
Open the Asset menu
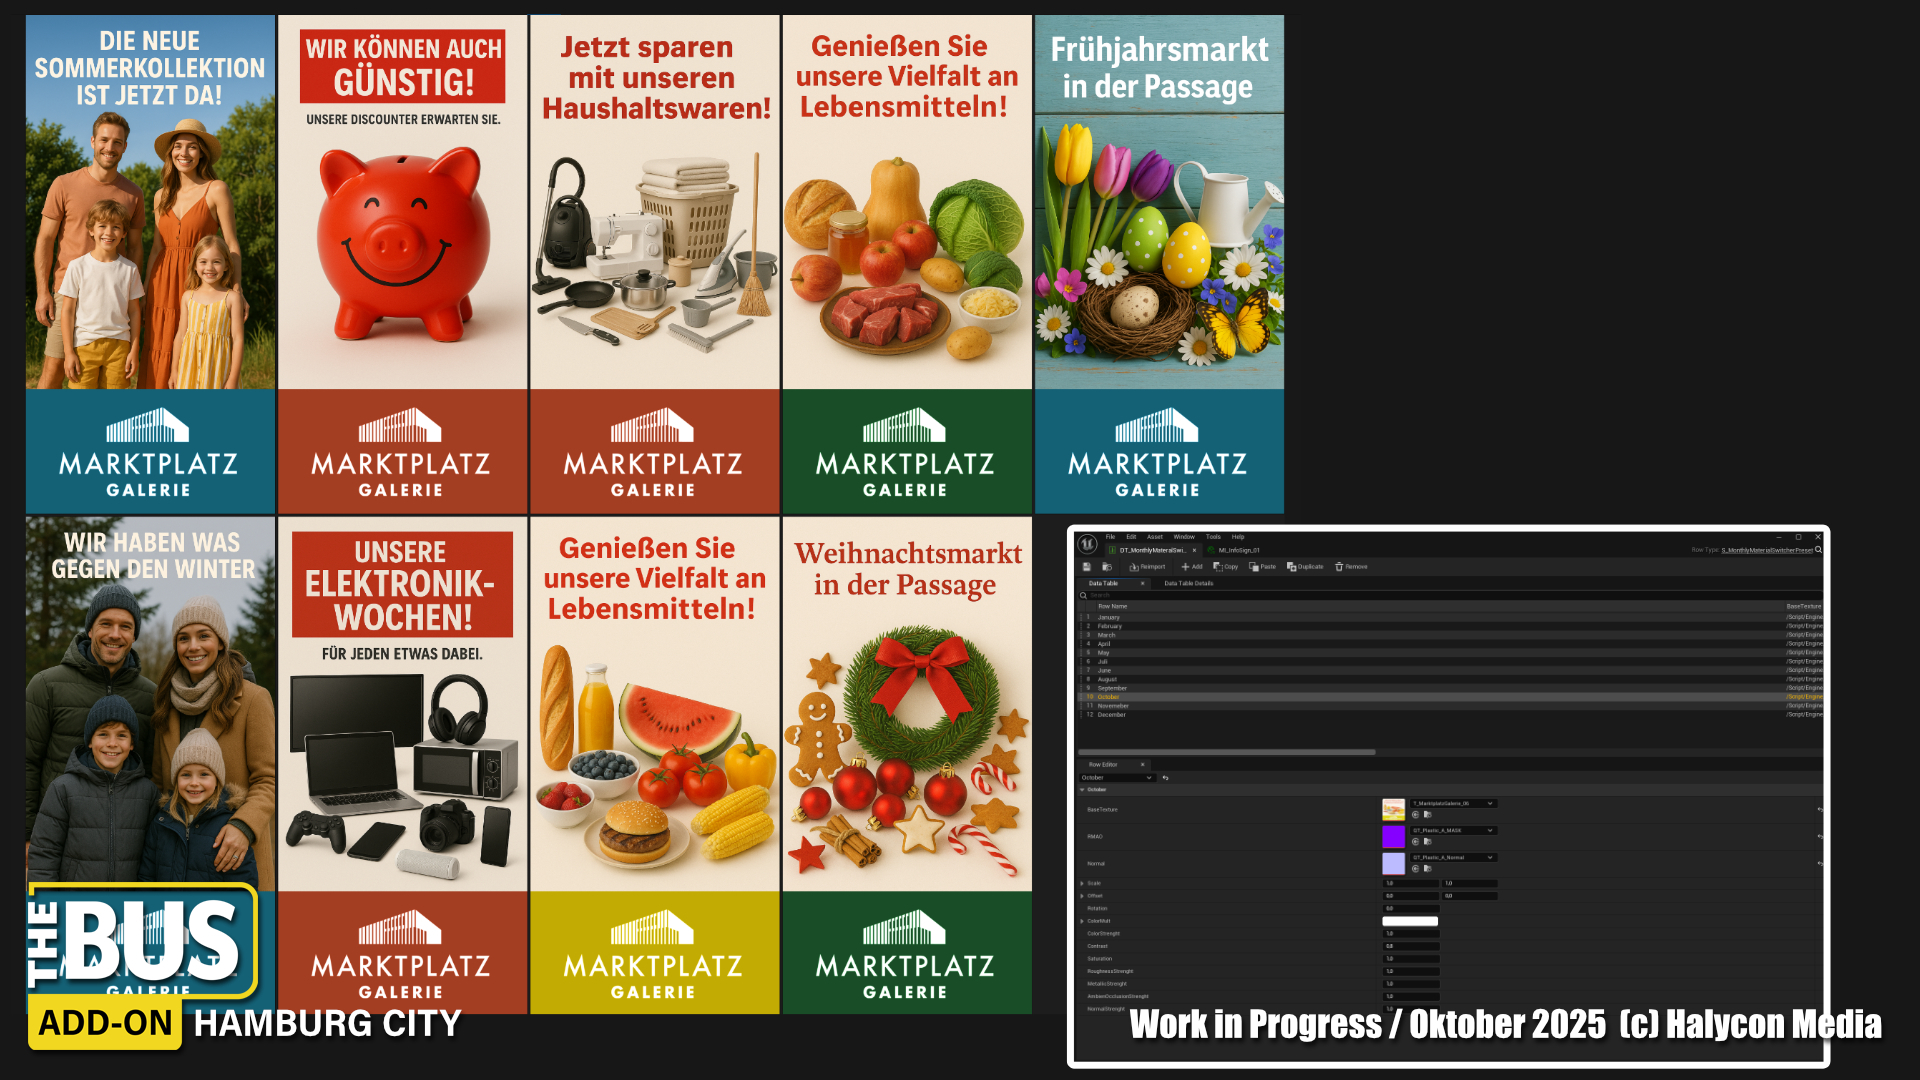click(x=1154, y=537)
